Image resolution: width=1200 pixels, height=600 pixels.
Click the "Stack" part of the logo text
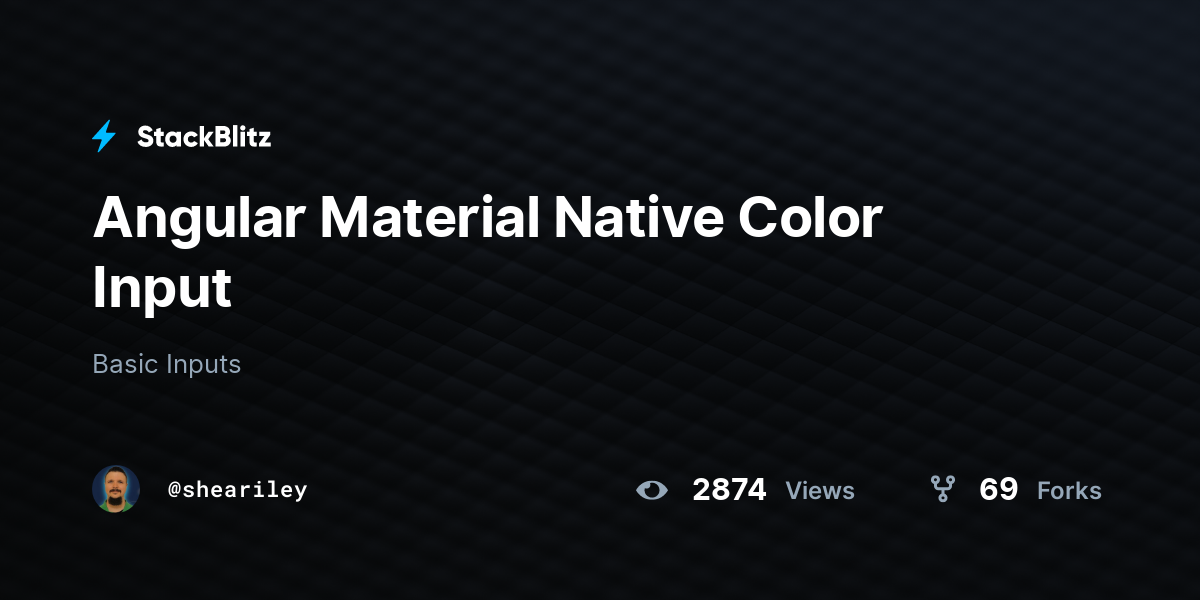point(172,137)
